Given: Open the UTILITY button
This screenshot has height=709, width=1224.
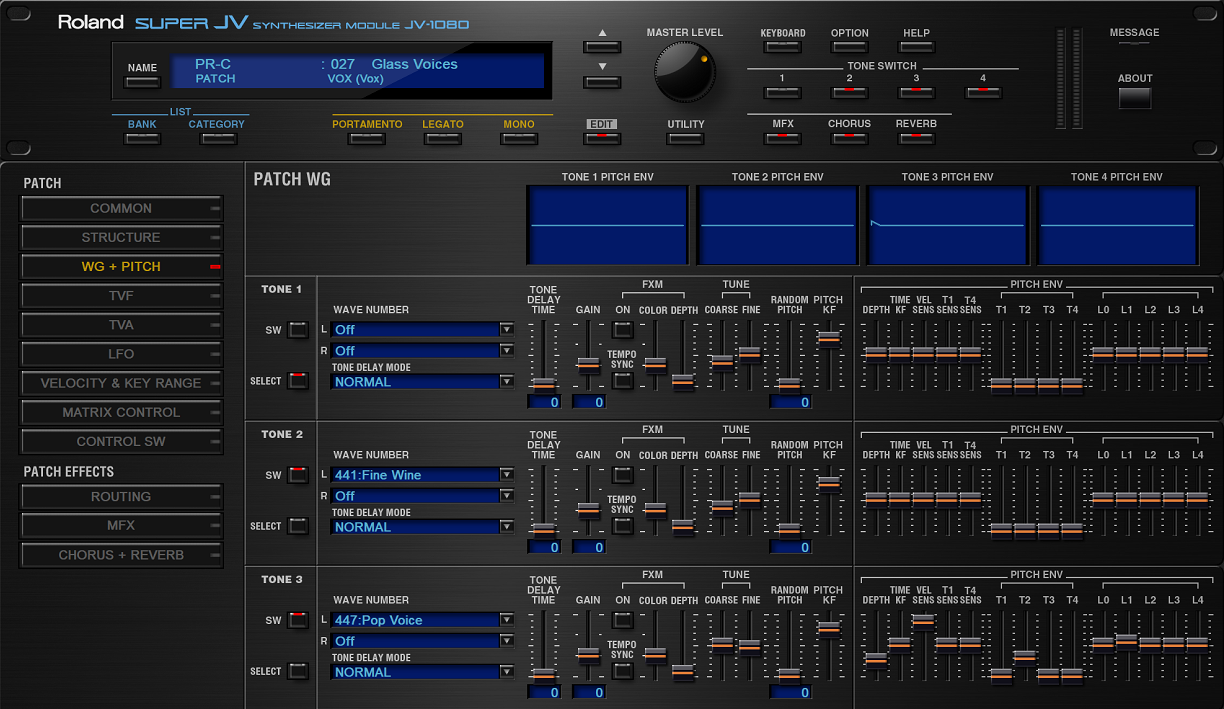Looking at the screenshot, I should [x=685, y=138].
